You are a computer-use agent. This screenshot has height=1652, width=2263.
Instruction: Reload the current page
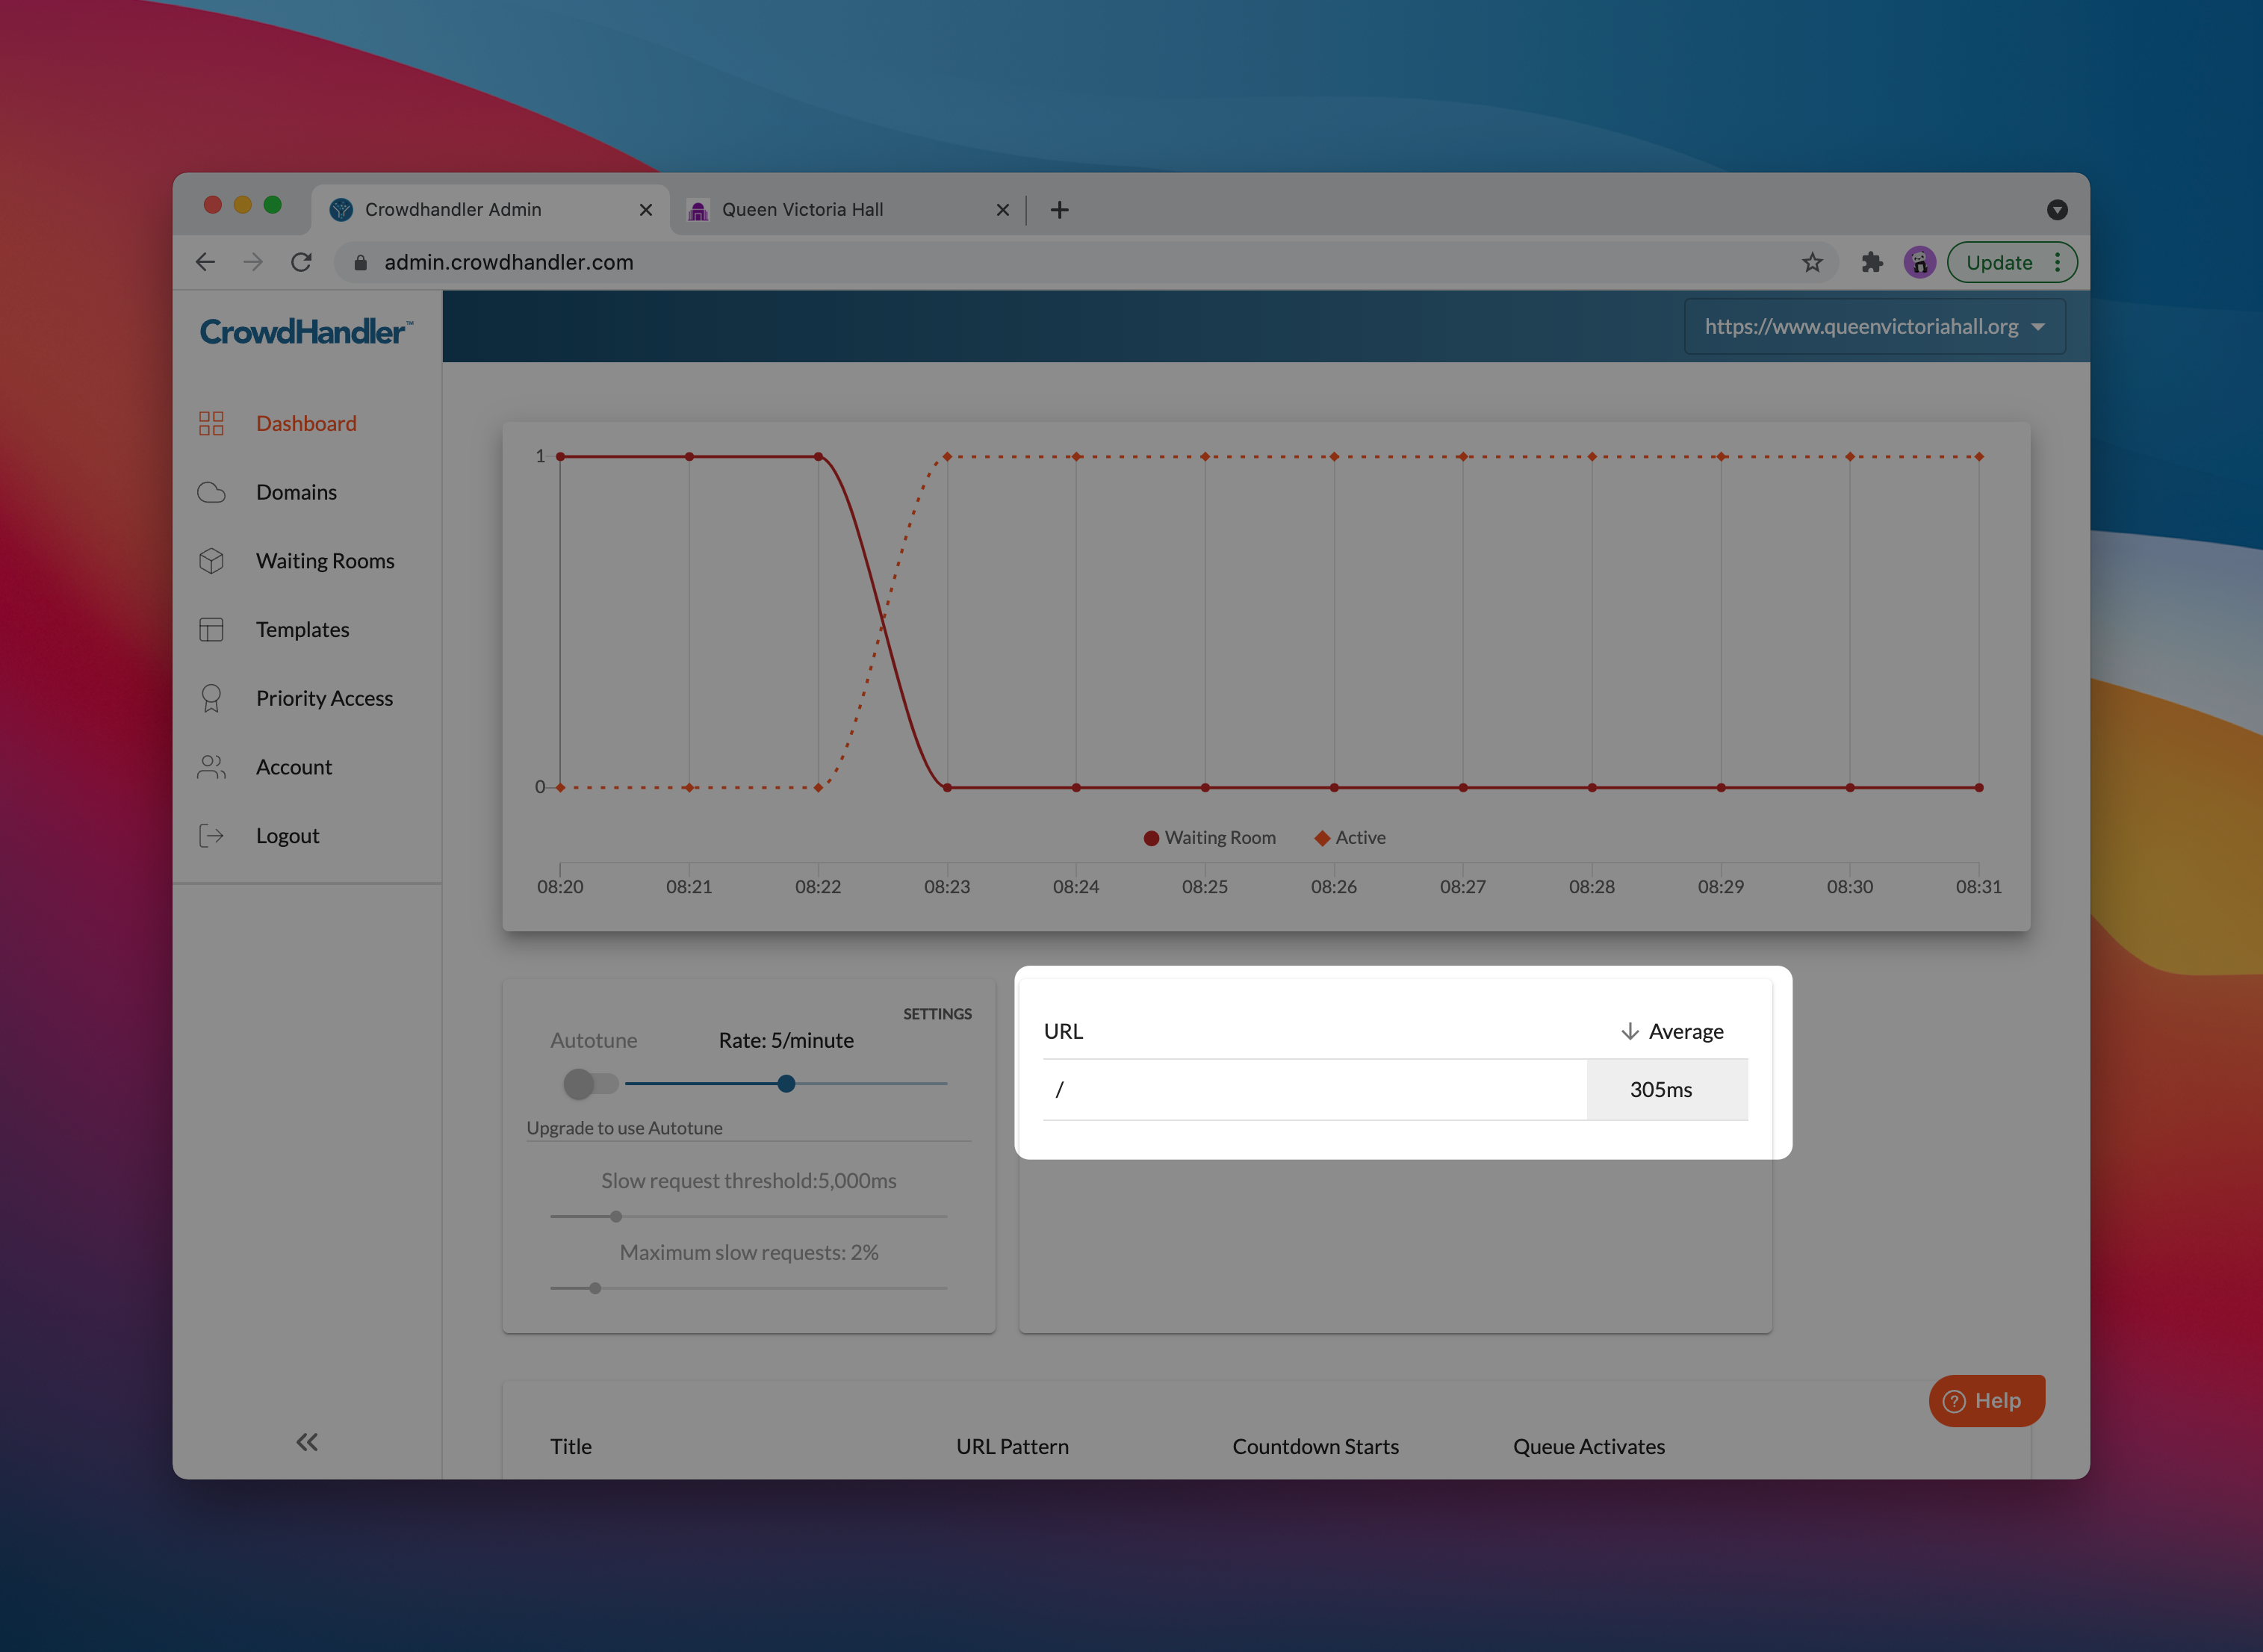pyautogui.click(x=301, y=262)
